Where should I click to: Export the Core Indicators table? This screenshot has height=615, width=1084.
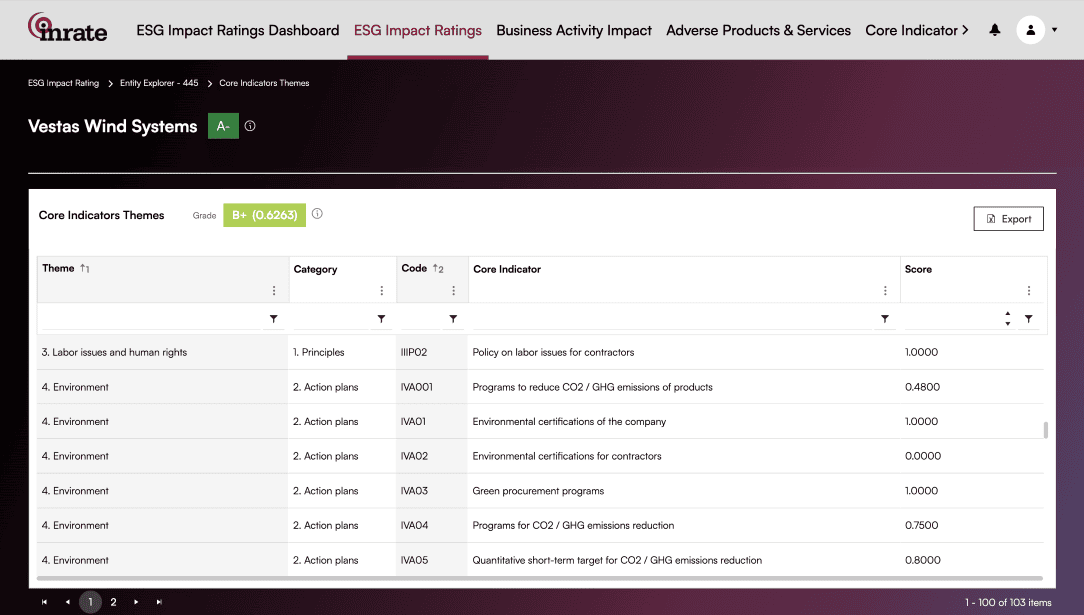point(1009,218)
